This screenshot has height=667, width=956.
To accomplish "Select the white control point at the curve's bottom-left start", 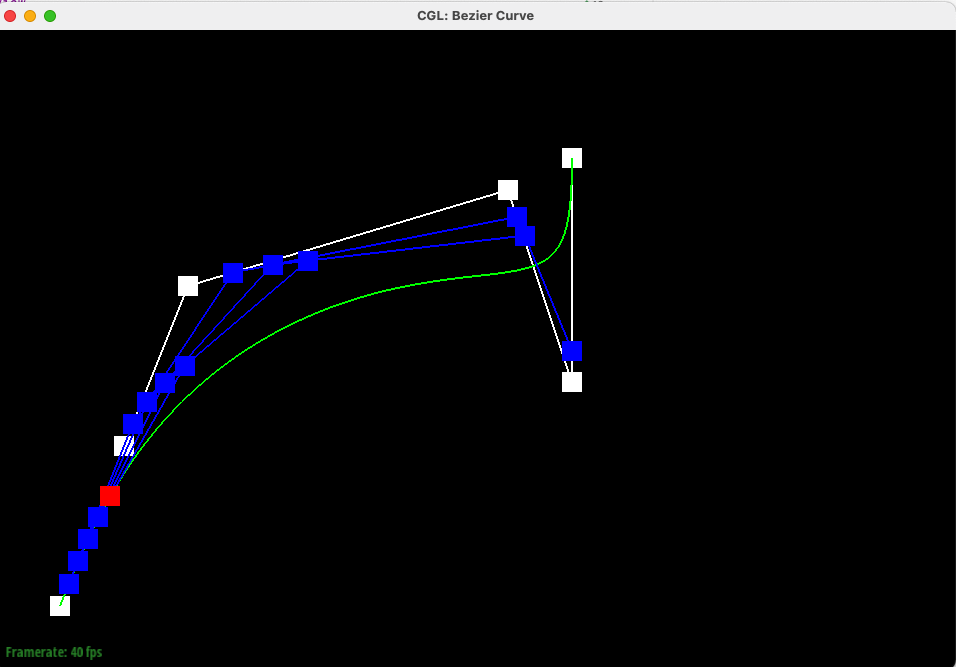I will tap(60, 606).
